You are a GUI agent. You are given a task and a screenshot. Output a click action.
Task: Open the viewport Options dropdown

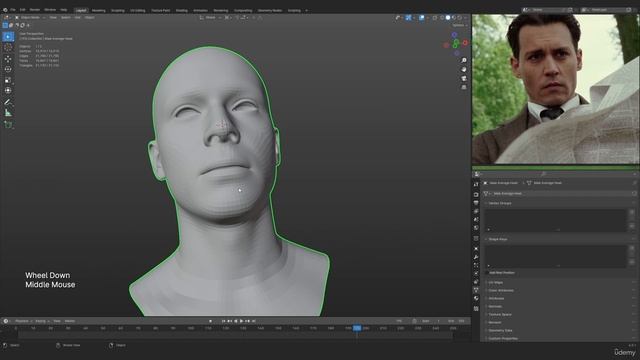click(x=460, y=25)
